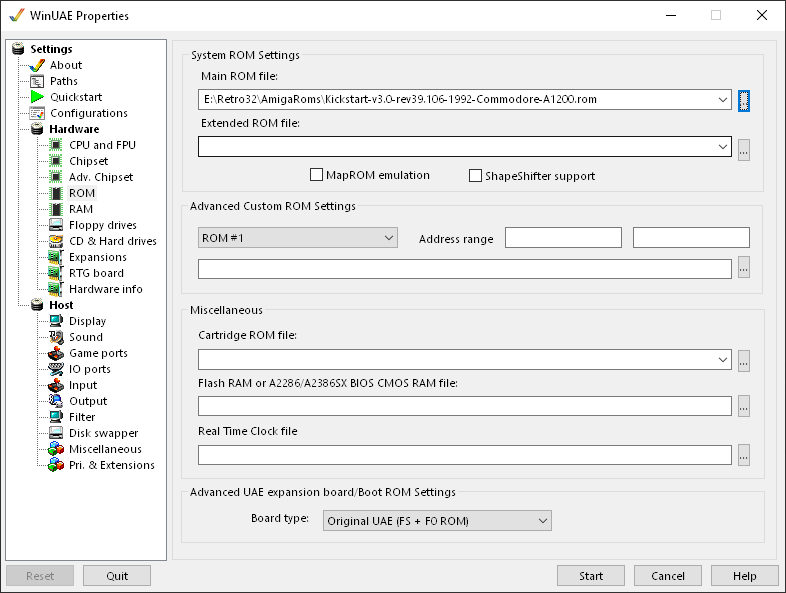
Task: Open the Paths page label
Action: [x=64, y=81]
